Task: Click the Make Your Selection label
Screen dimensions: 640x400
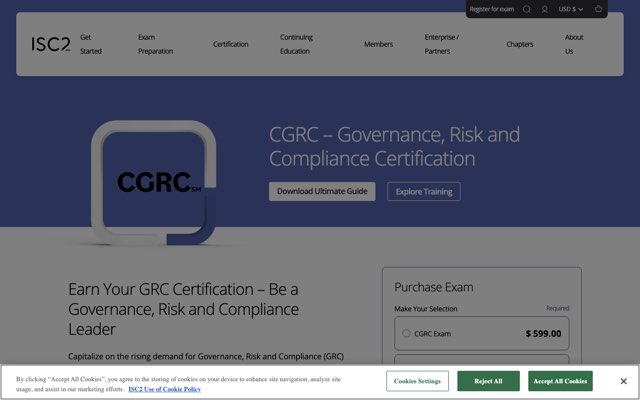Action: tap(426, 309)
